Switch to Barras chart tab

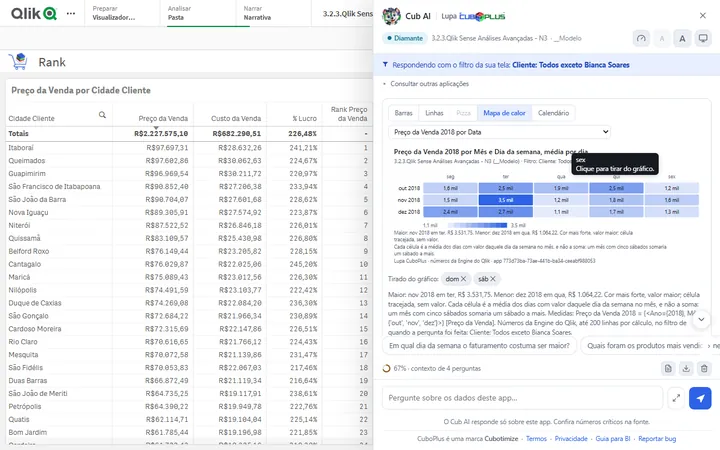coord(404,113)
